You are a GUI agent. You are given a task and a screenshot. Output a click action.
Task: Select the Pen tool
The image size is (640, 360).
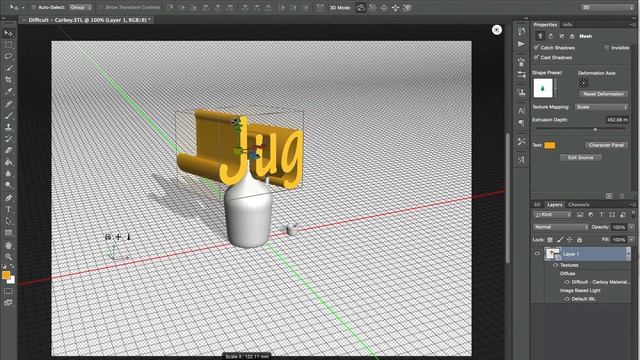(9, 198)
